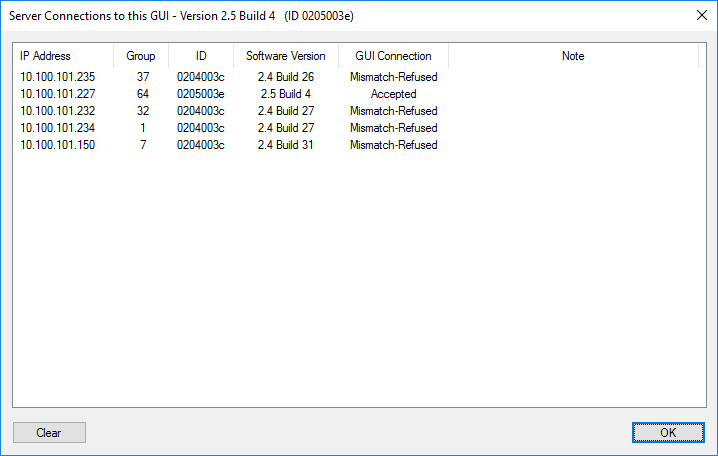This screenshot has width=718, height=456.
Task: Click the Clear button
Action: click(x=49, y=433)
